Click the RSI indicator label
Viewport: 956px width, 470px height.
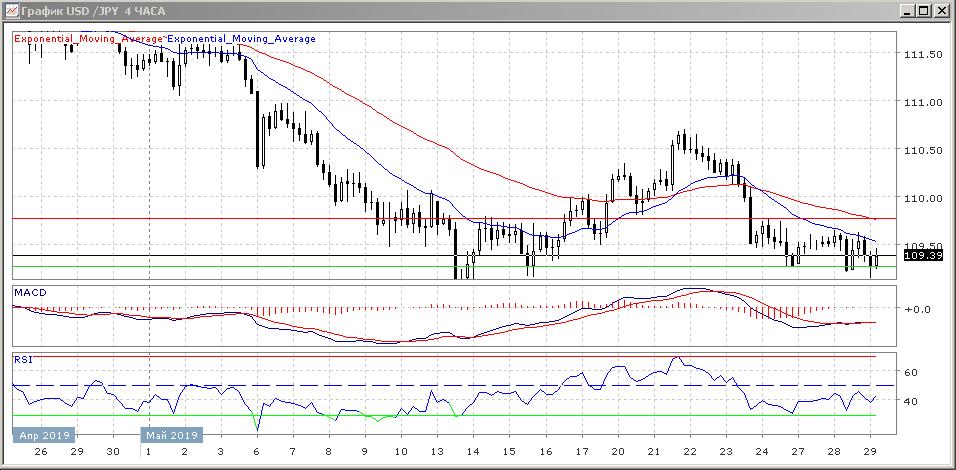pyautogui.click(x=22, y=358)
